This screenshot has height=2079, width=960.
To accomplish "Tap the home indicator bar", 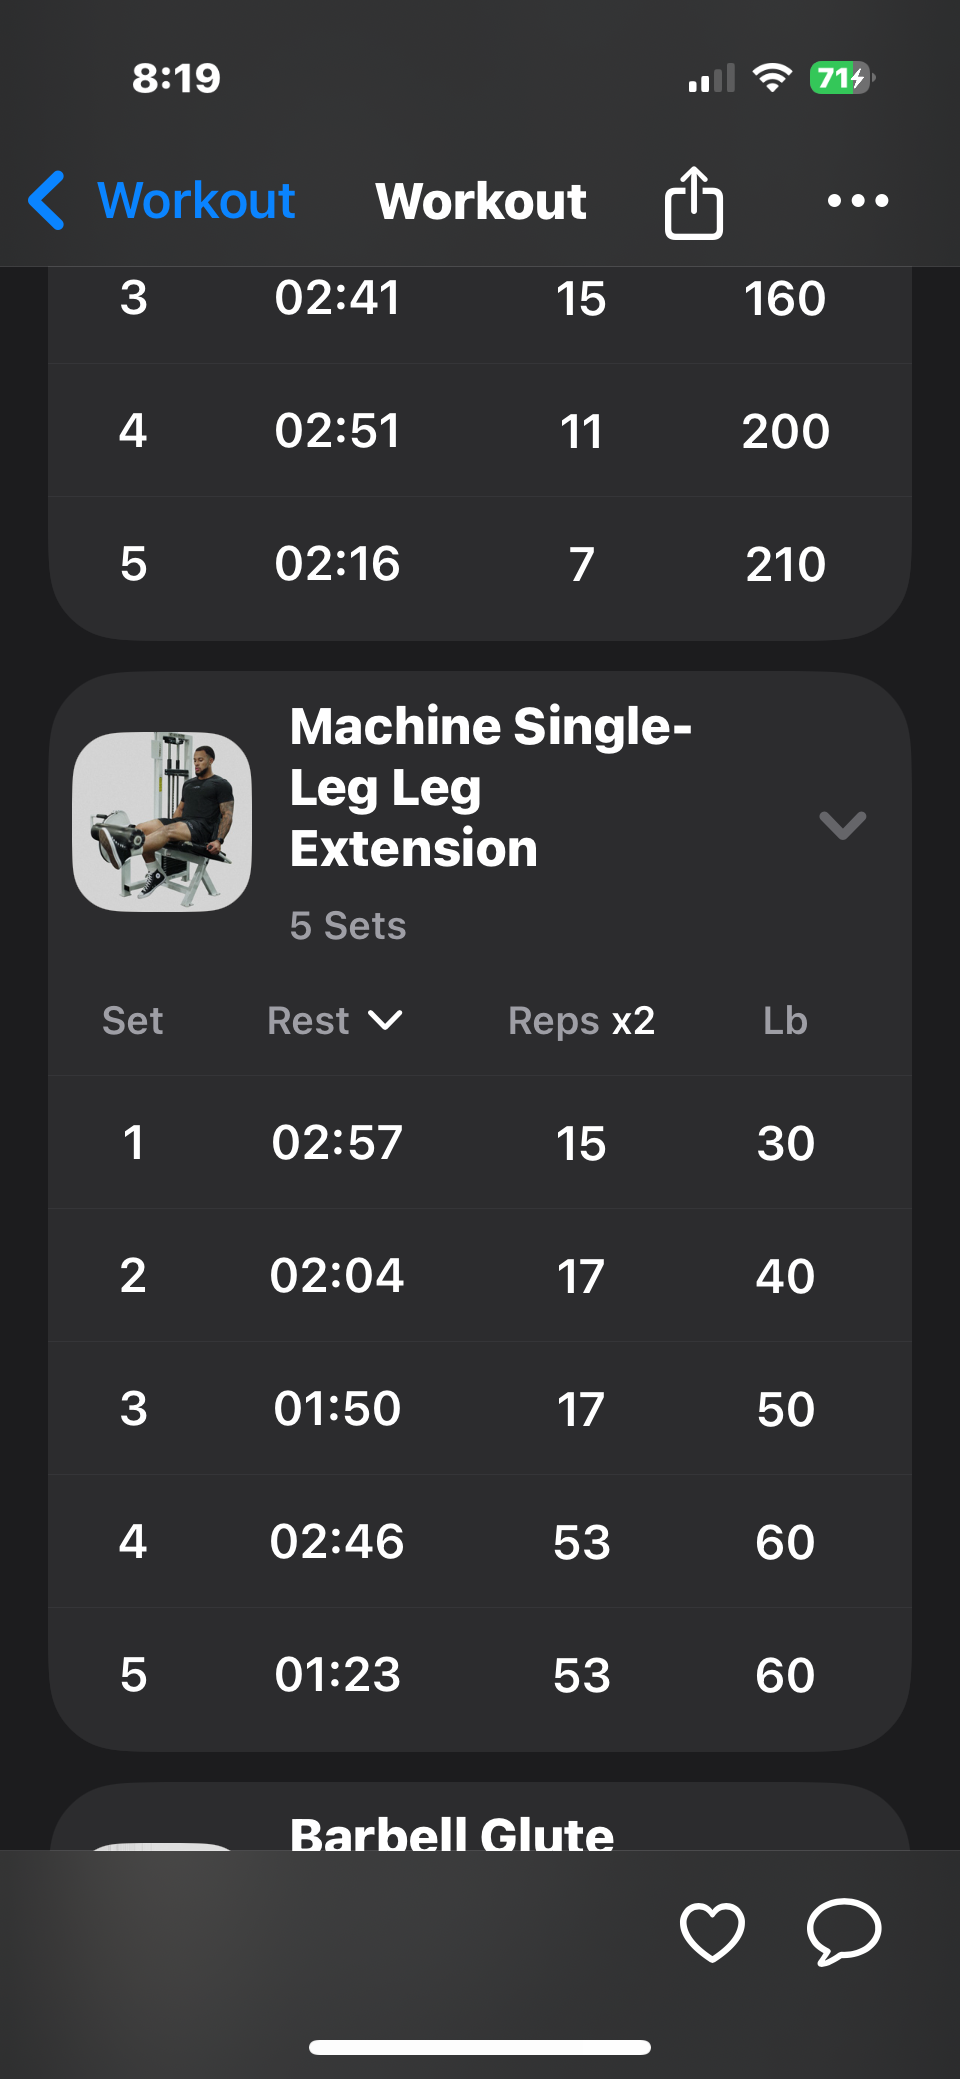I will tap(480, 2047).
